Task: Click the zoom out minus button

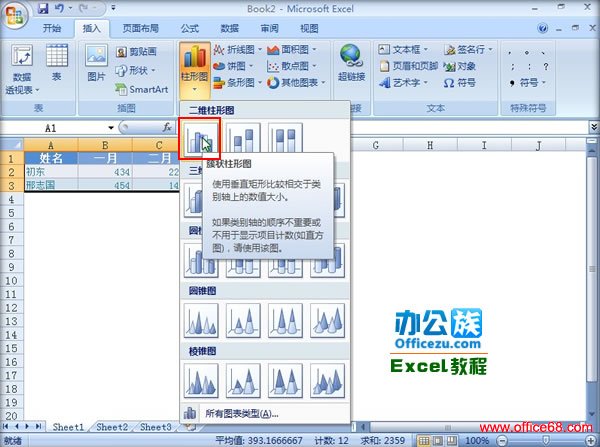Action: tap(503, 441)
